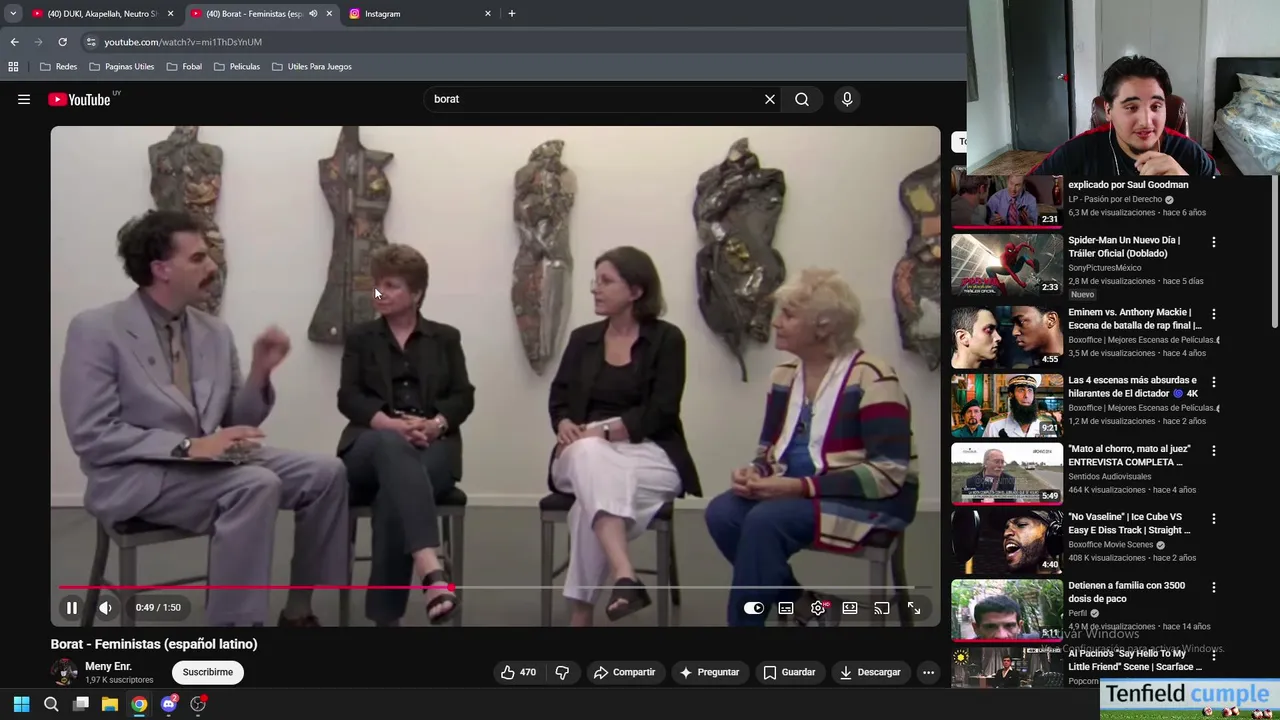The image size is (1280, 720).
Task: Open the Fobal bookmark folder
Action: click(184, 67)
